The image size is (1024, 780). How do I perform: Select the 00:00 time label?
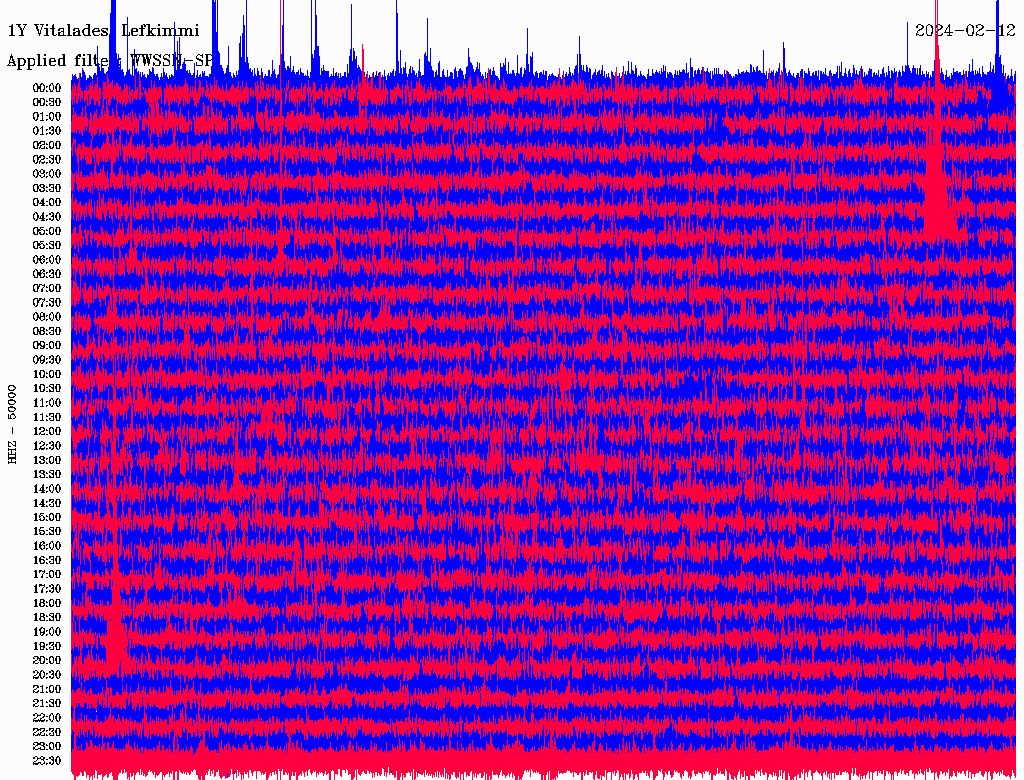click(x=47, y=88)
